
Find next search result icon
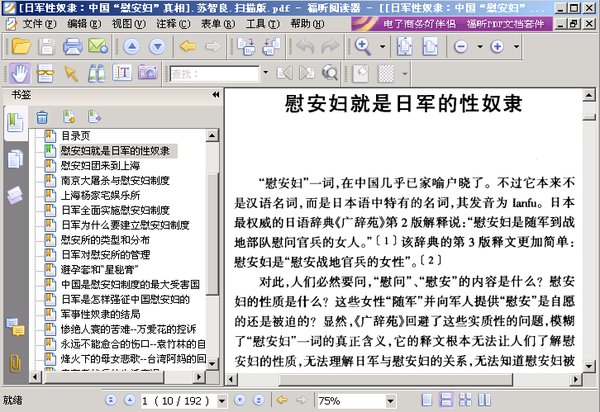[x=307, y=72]
